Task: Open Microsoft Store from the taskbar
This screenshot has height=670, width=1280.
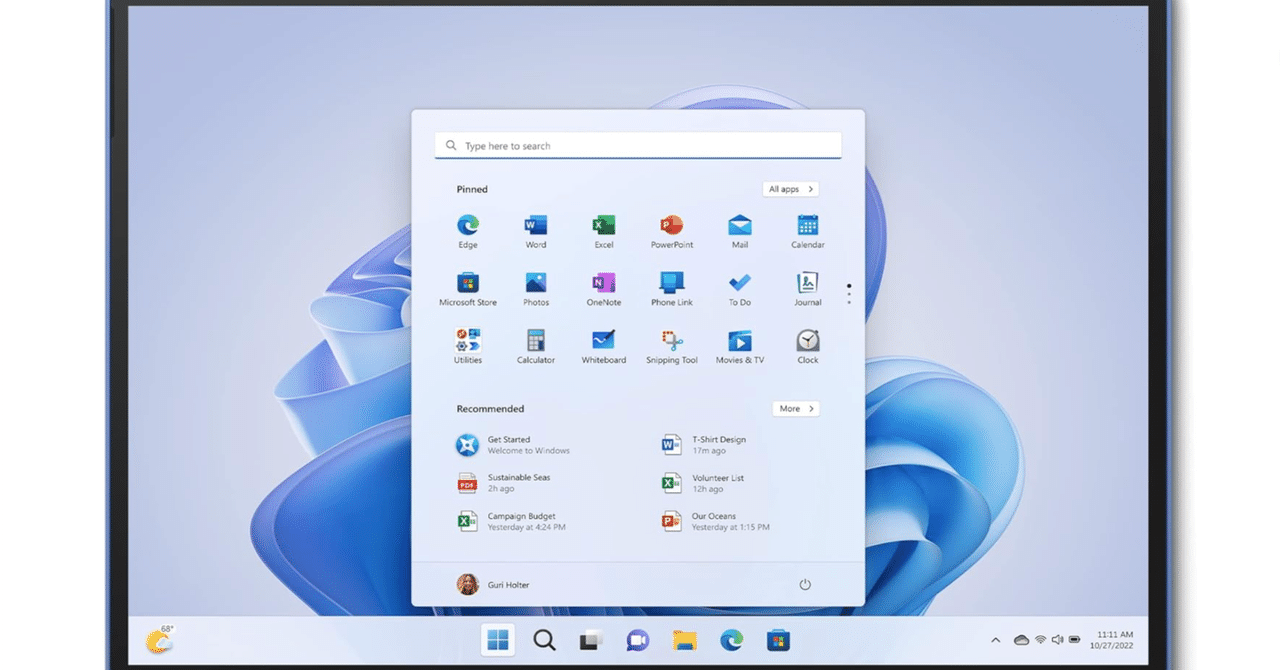Action: point(778,640)
